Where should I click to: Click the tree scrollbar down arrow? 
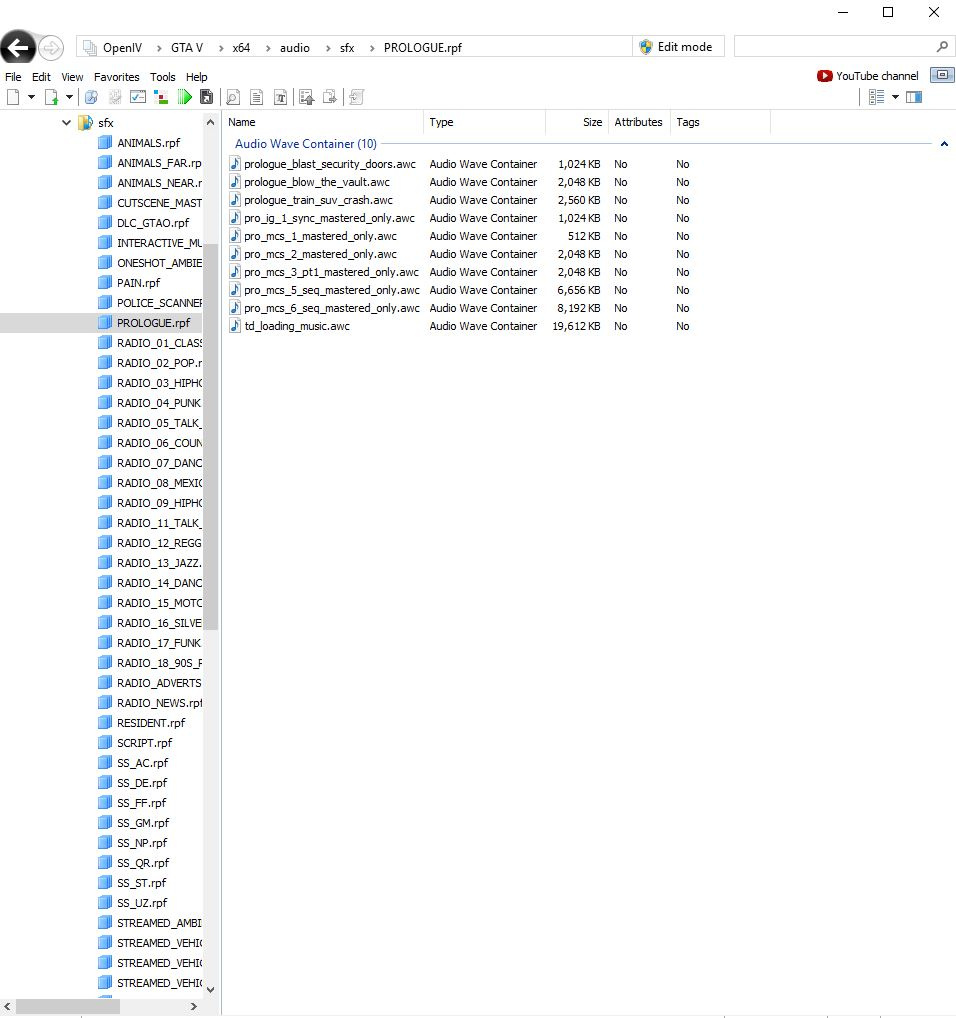(210, 989)
